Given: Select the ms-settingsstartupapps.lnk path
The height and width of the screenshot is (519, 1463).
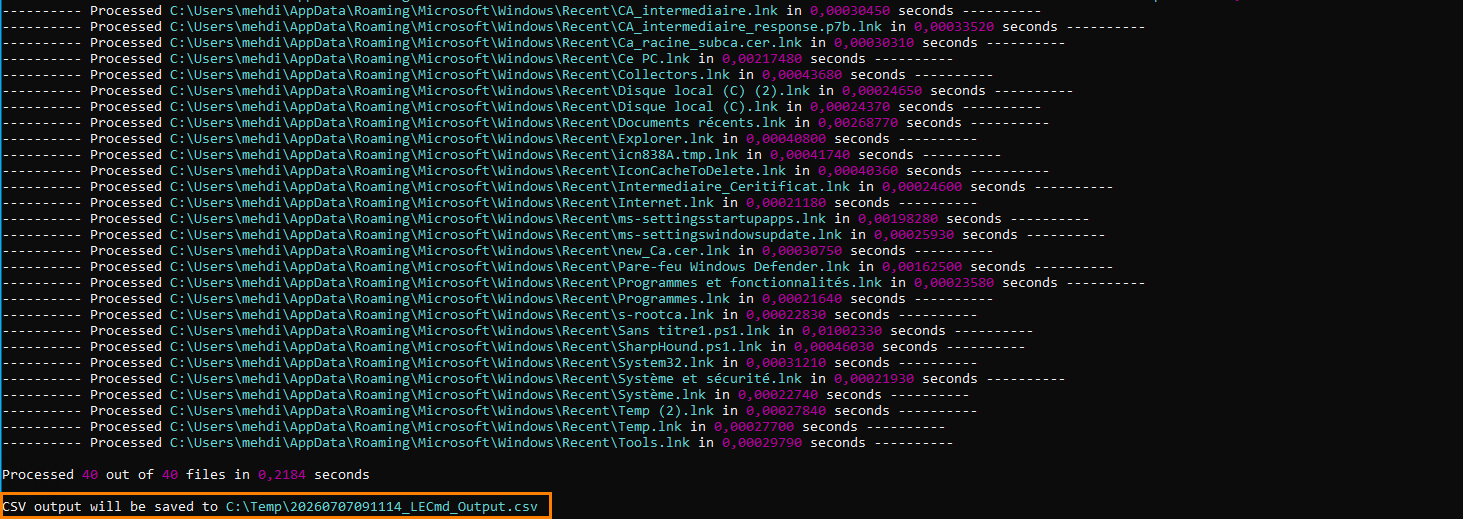Looking at the screenshot, I should tap(500, 218).
